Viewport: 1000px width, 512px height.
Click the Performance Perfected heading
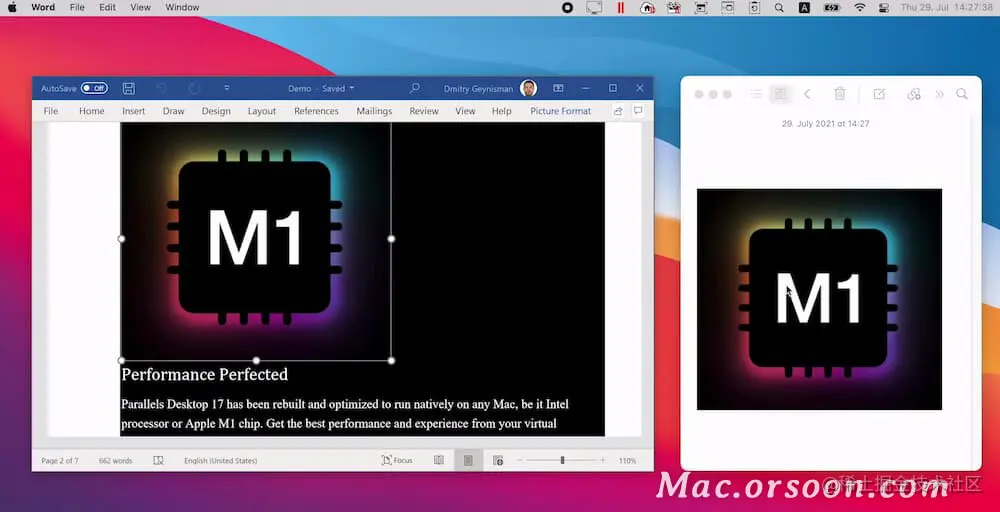coord(205,374)
